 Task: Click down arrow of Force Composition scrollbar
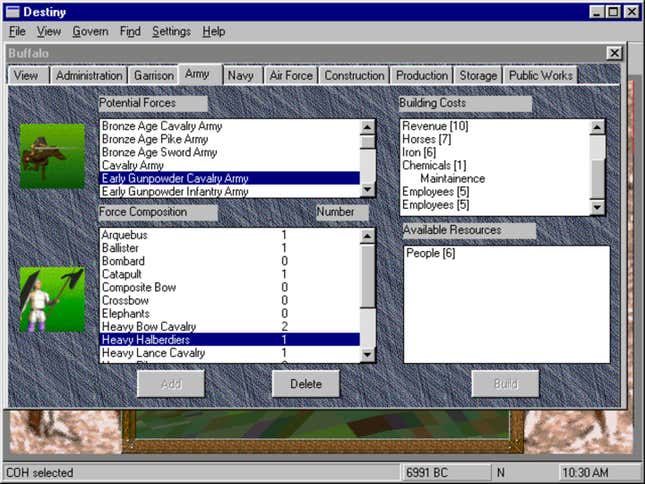click(x=367, y=354)
